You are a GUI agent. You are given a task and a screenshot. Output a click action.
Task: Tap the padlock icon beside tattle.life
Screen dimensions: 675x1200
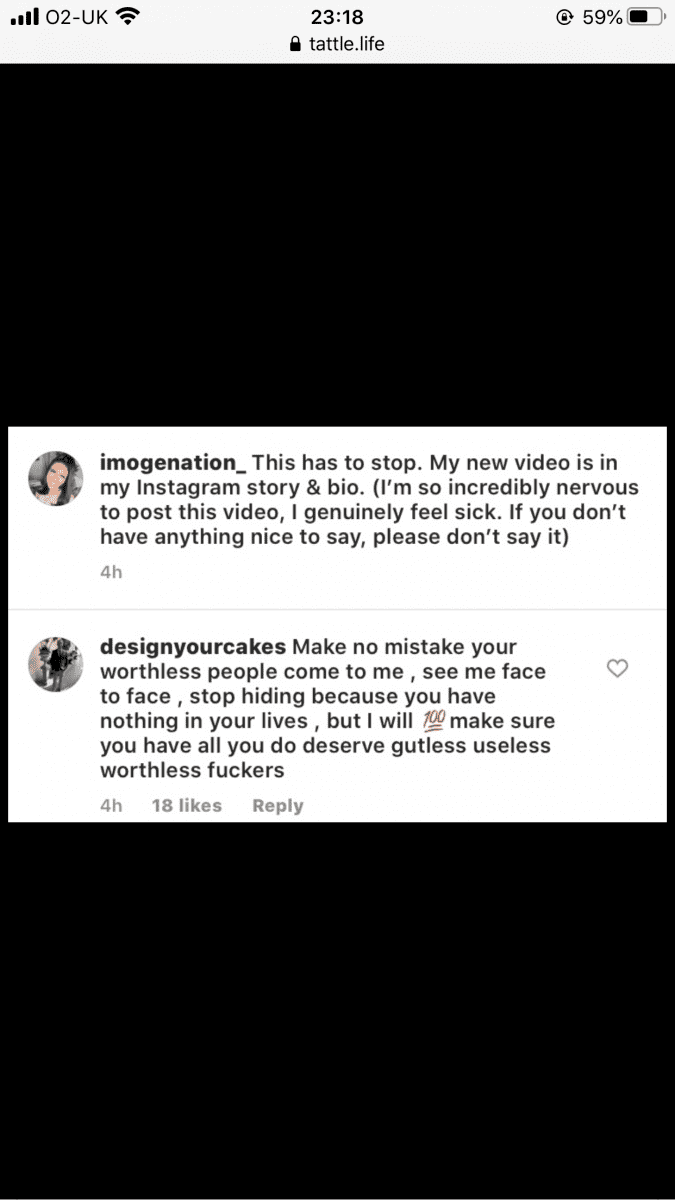(x=294, y=44)
